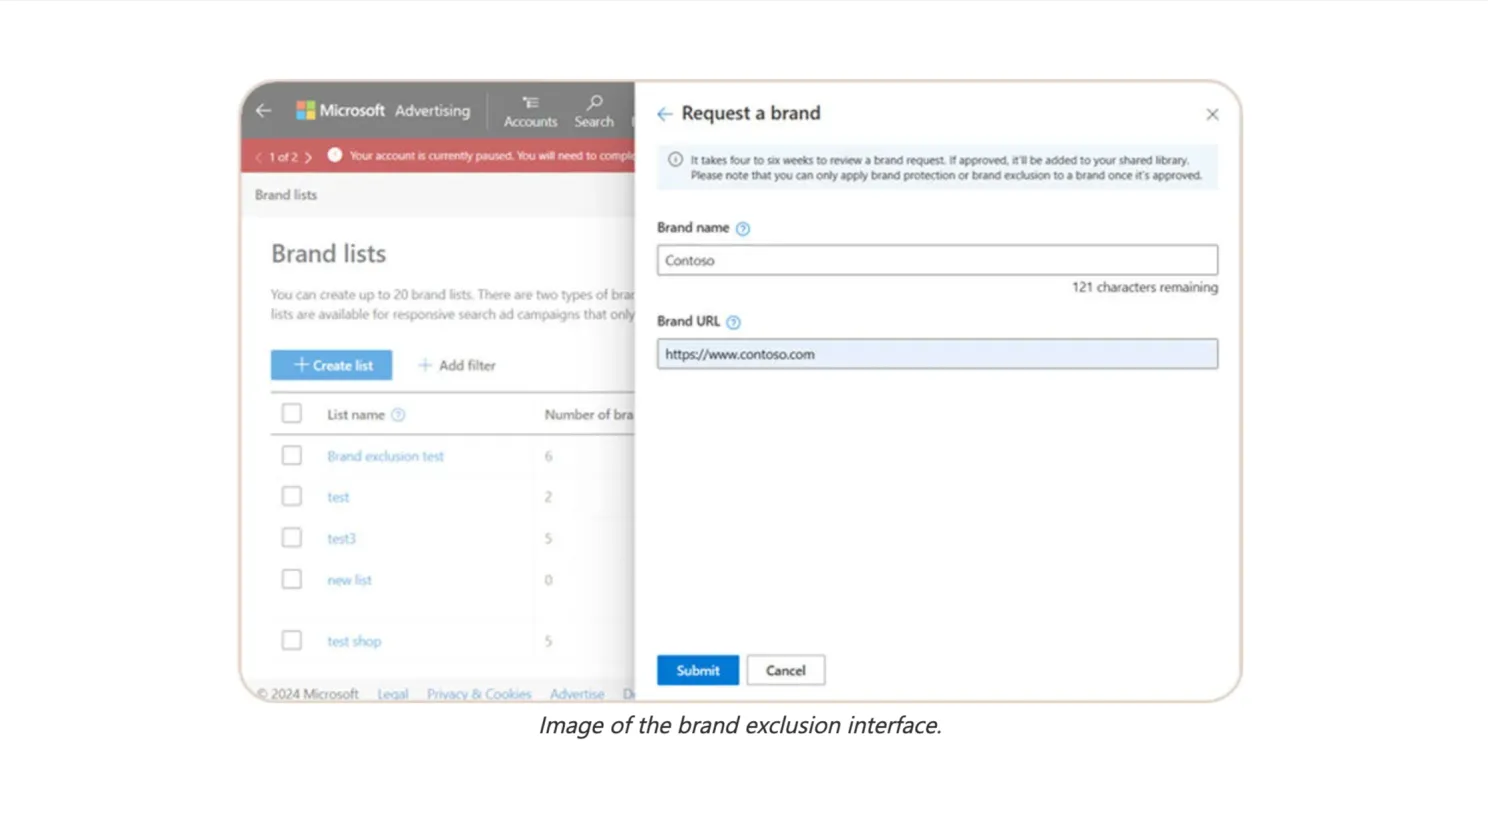This screenshot has height=830, width=1488.
Task: Click into the Brand name field
Action: (937, 260)
